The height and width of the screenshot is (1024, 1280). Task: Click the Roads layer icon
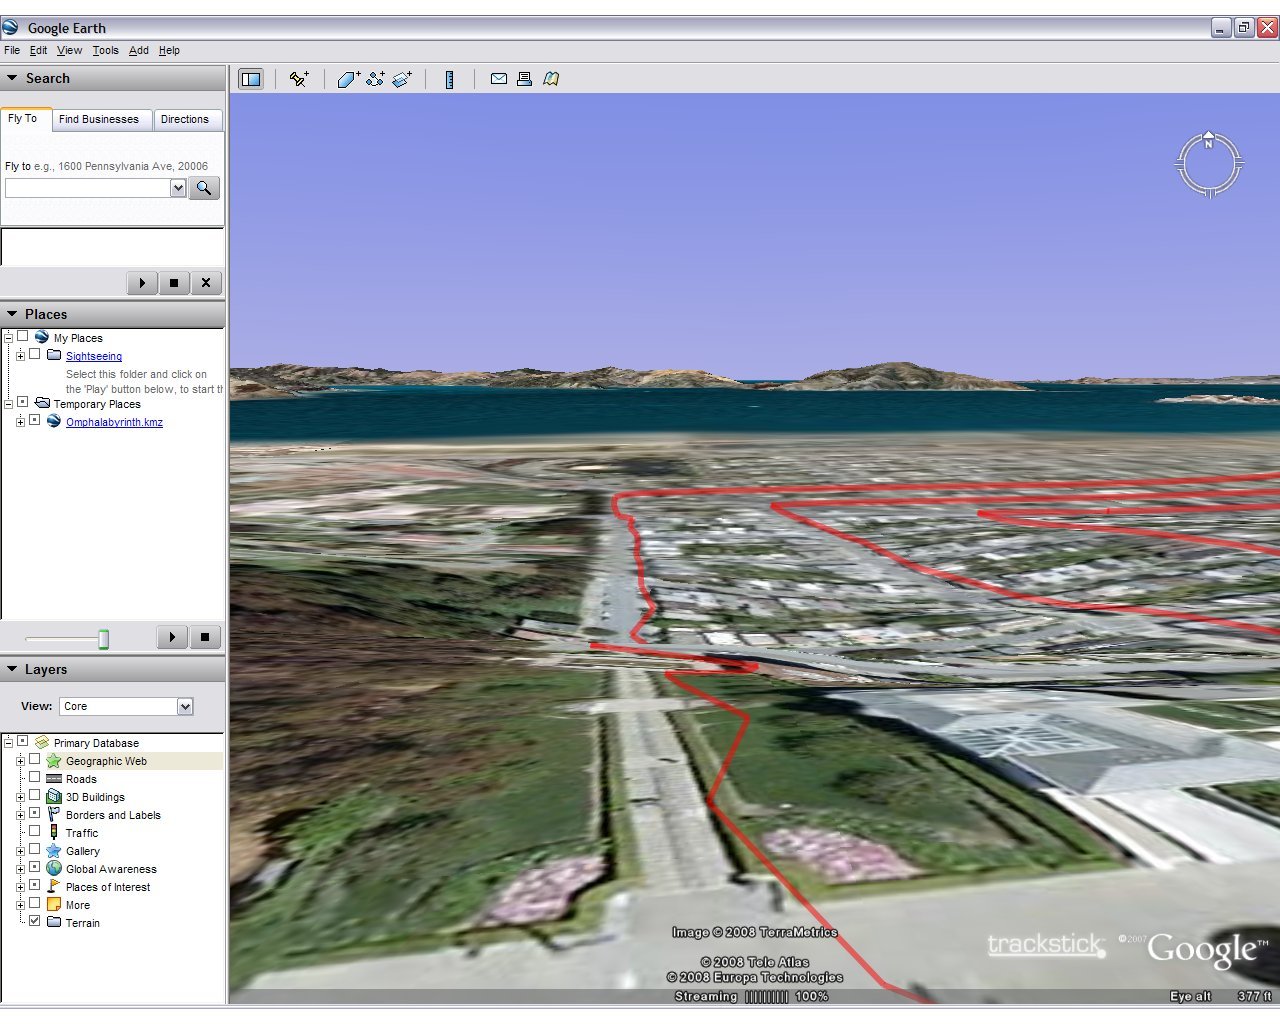(54, 779)
